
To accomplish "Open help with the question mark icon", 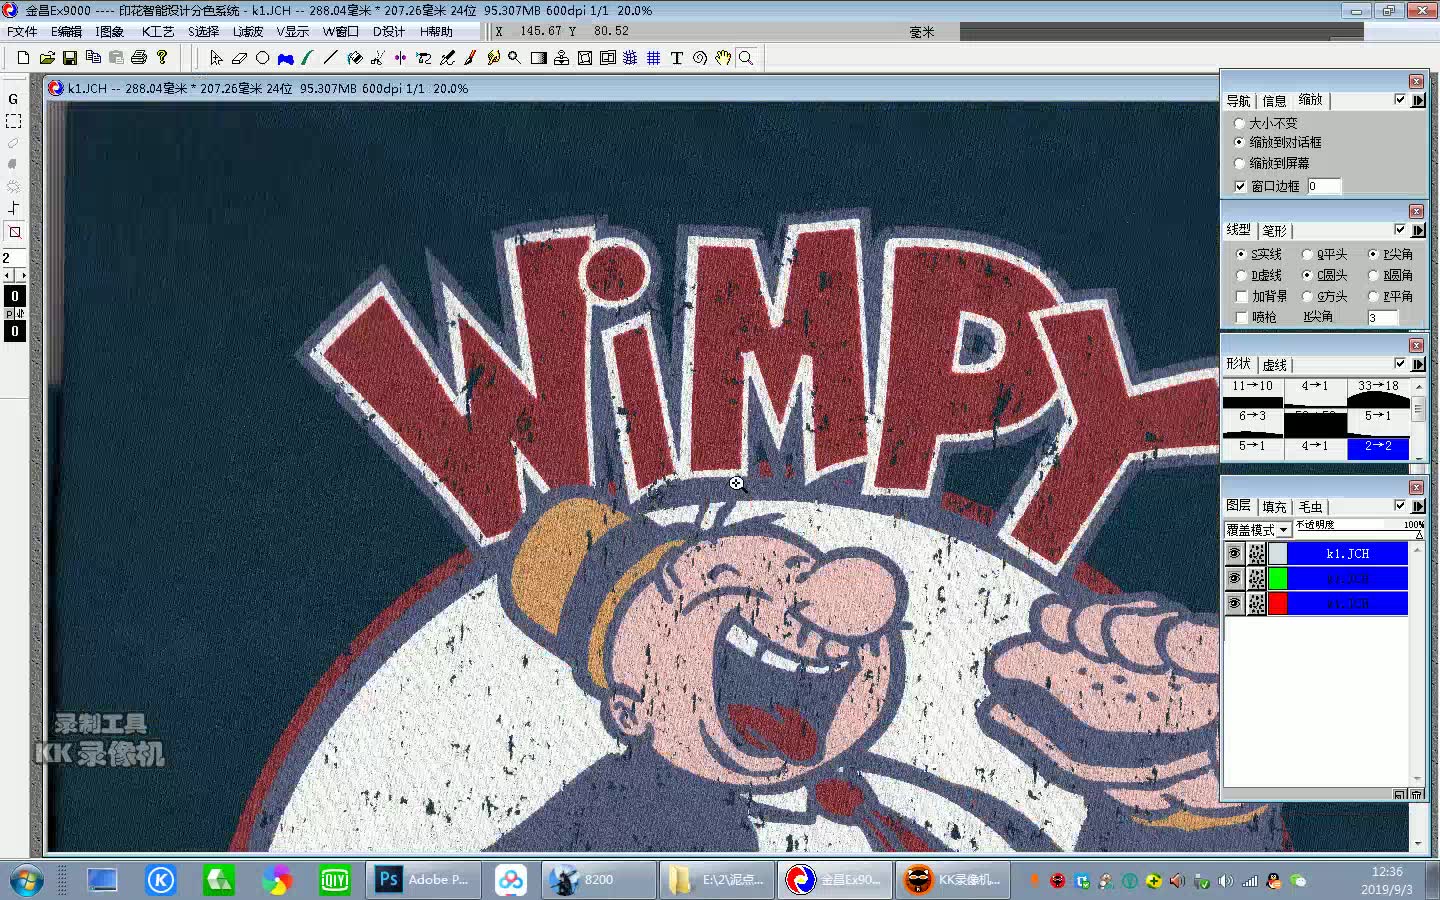I will [162, 58].
